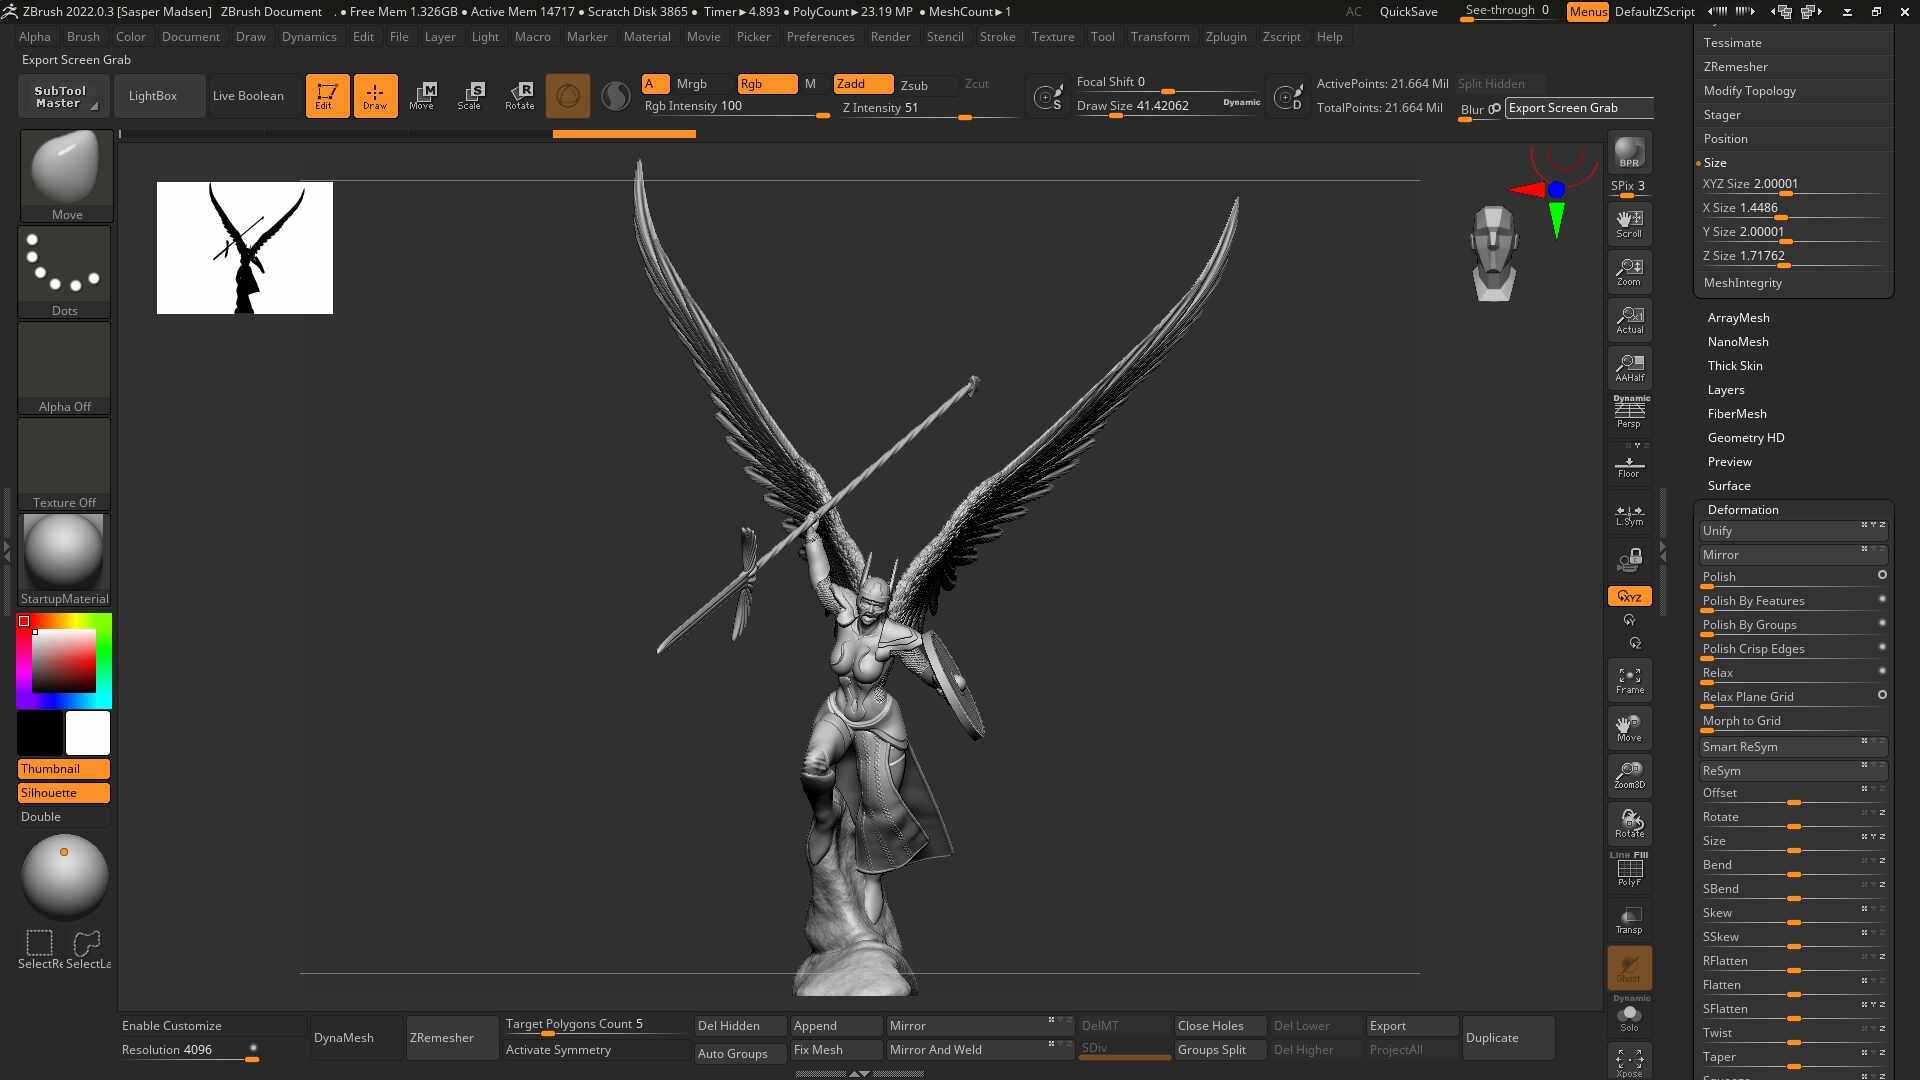Image resolution: width=1920 pixels, height=1080 pixels.
Task: Click the Frame mesh icon
Action: 1629,680
